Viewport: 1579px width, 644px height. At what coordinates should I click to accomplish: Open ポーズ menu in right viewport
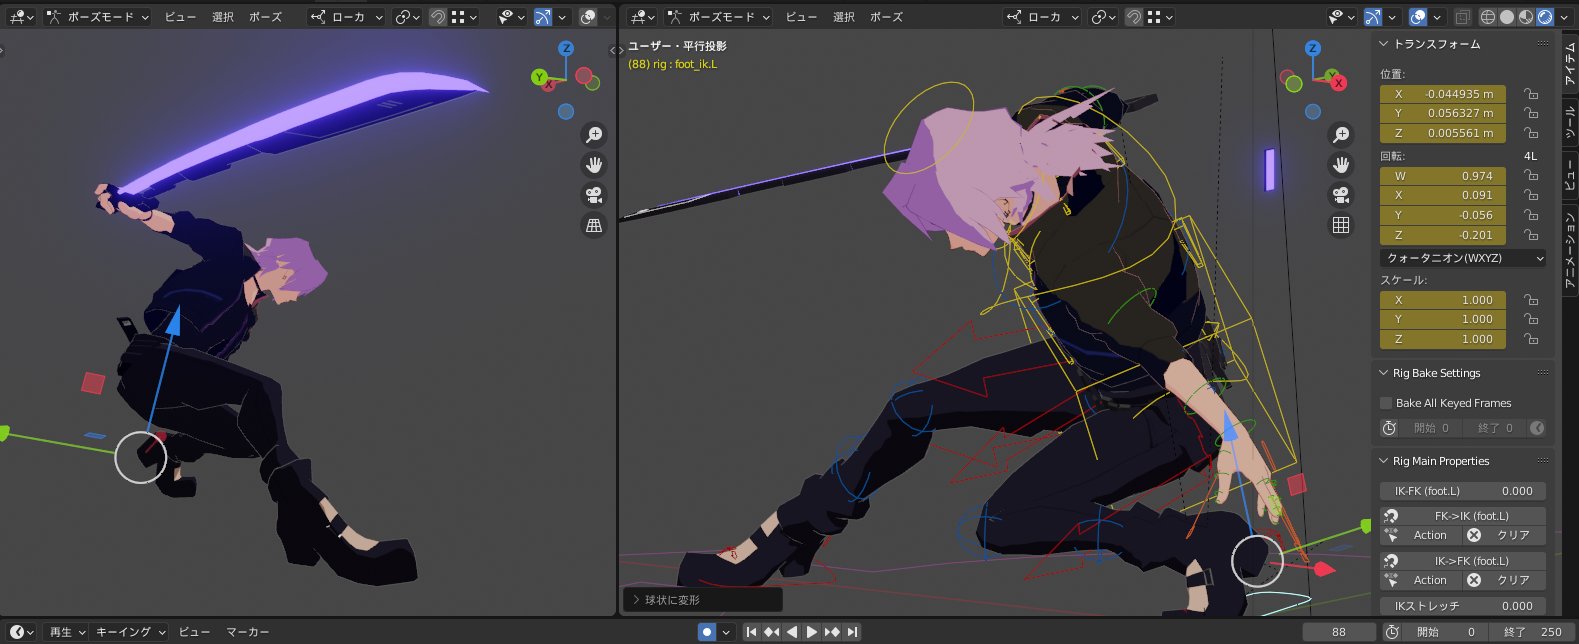point(886,17)
